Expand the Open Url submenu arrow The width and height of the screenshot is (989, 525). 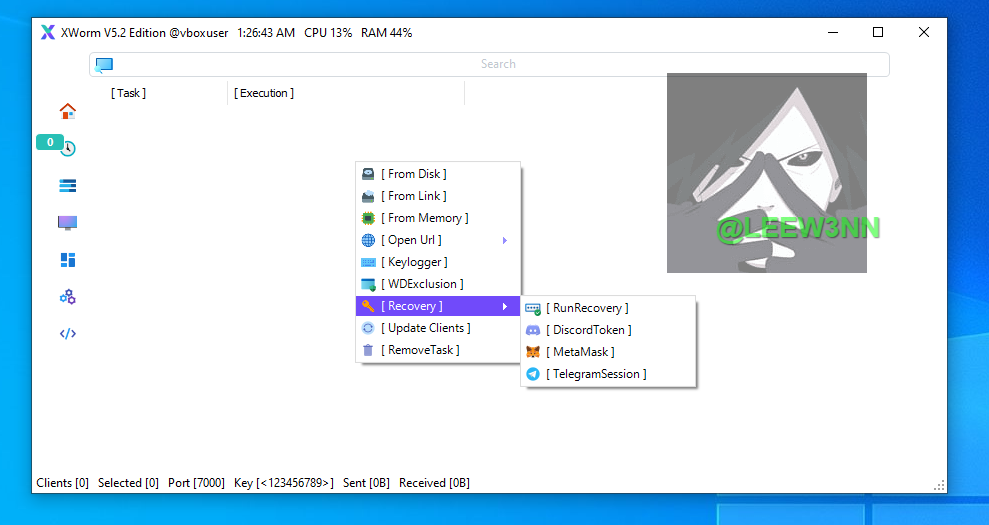[505, 240]
